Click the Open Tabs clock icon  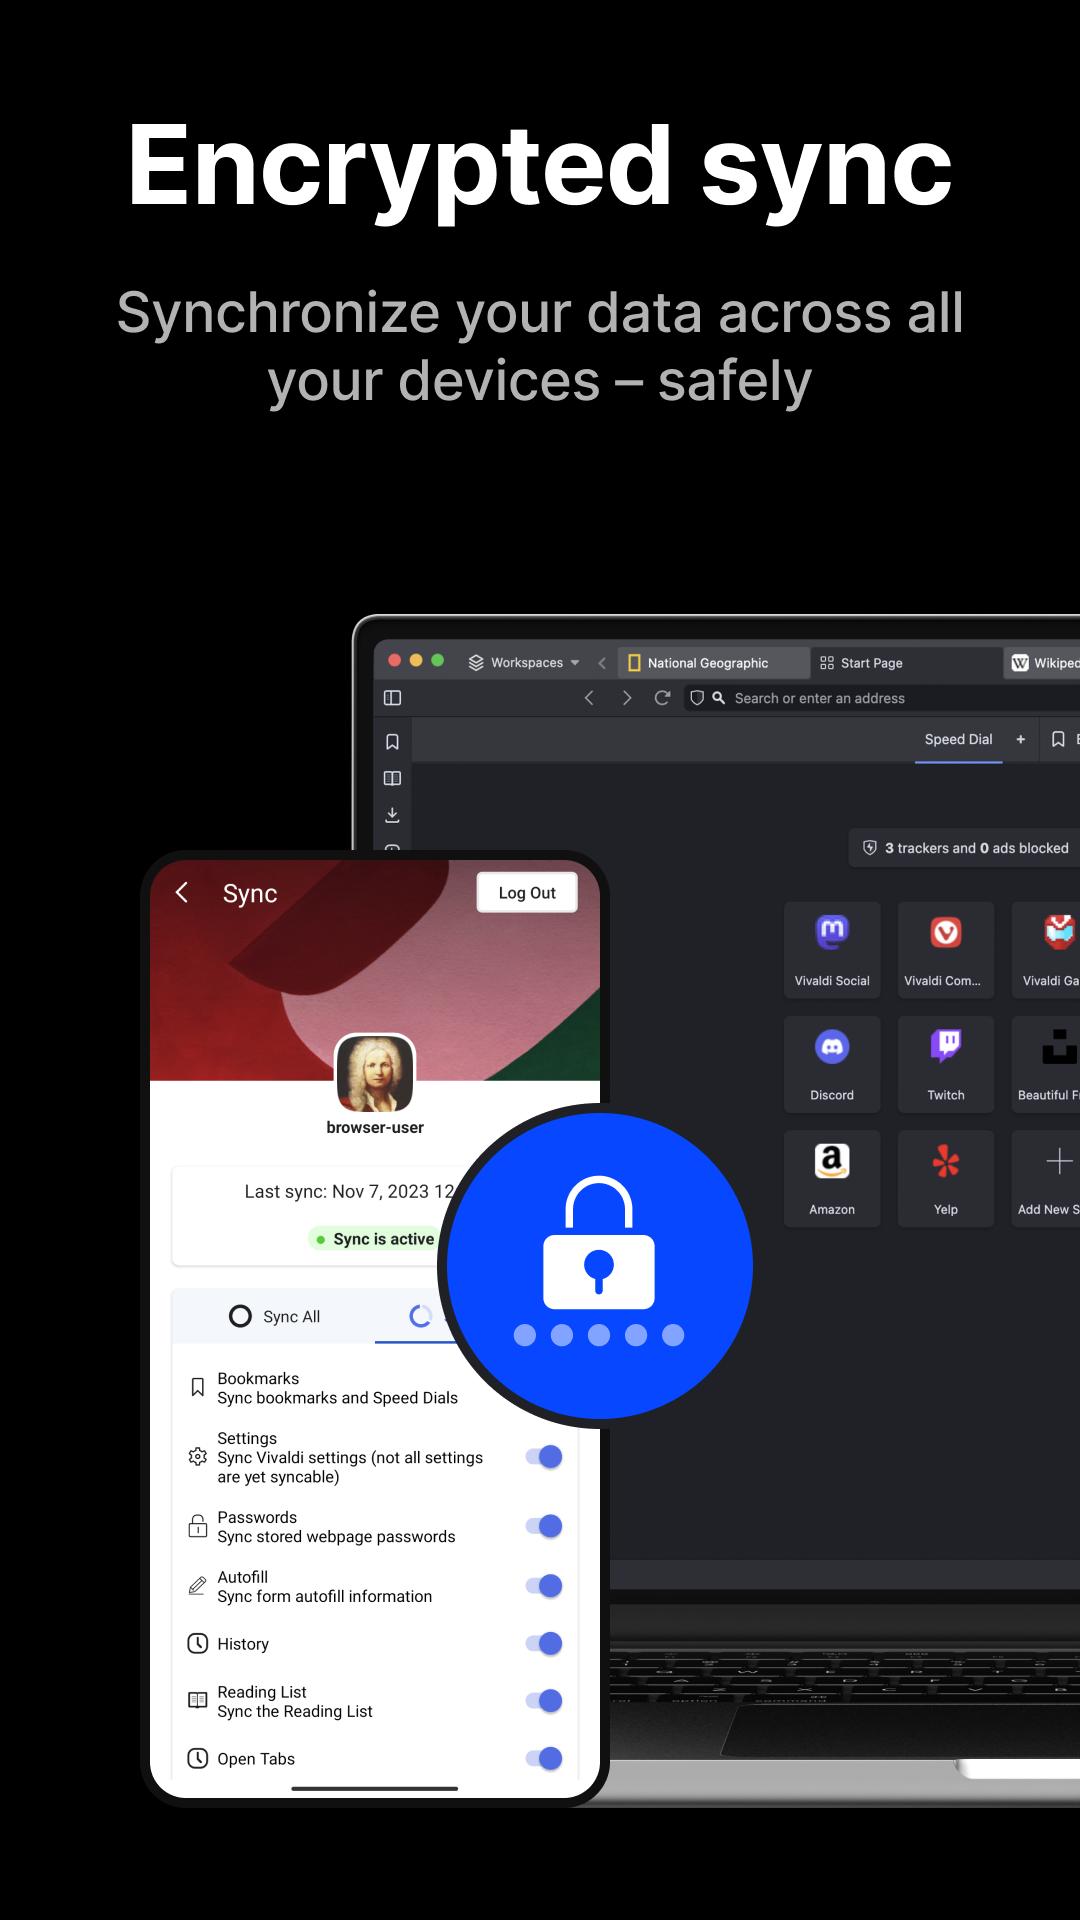[198, 1759]
